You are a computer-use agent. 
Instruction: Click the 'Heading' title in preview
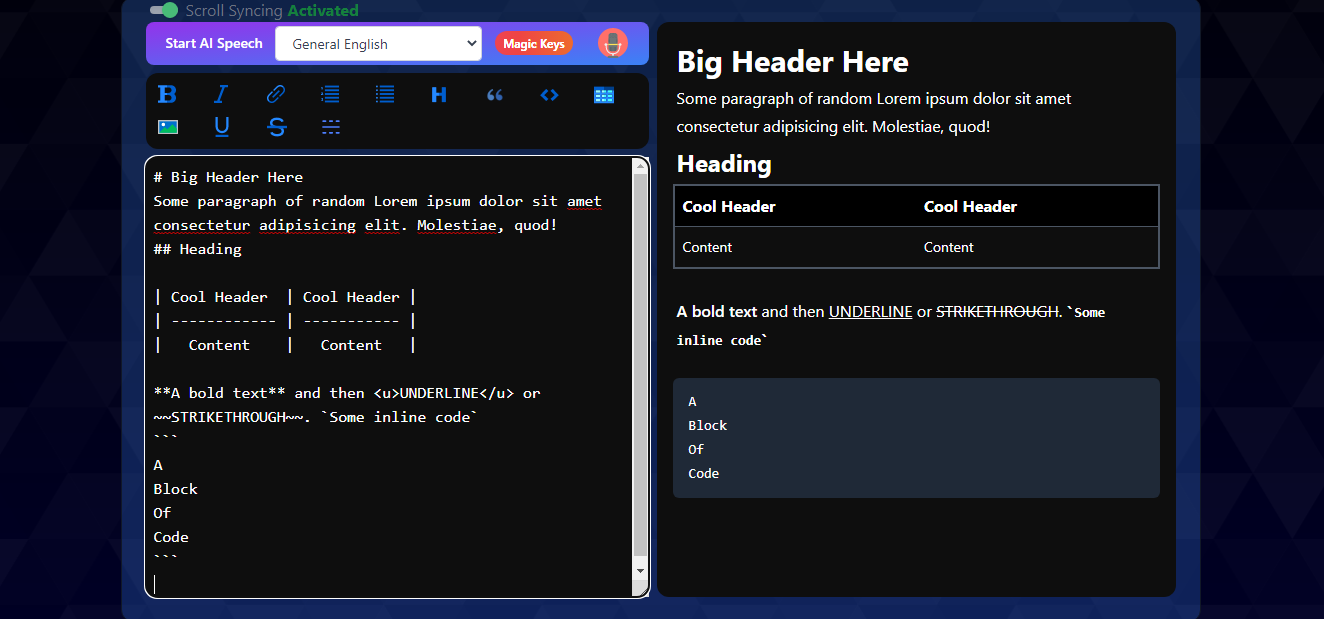(724, 164)
